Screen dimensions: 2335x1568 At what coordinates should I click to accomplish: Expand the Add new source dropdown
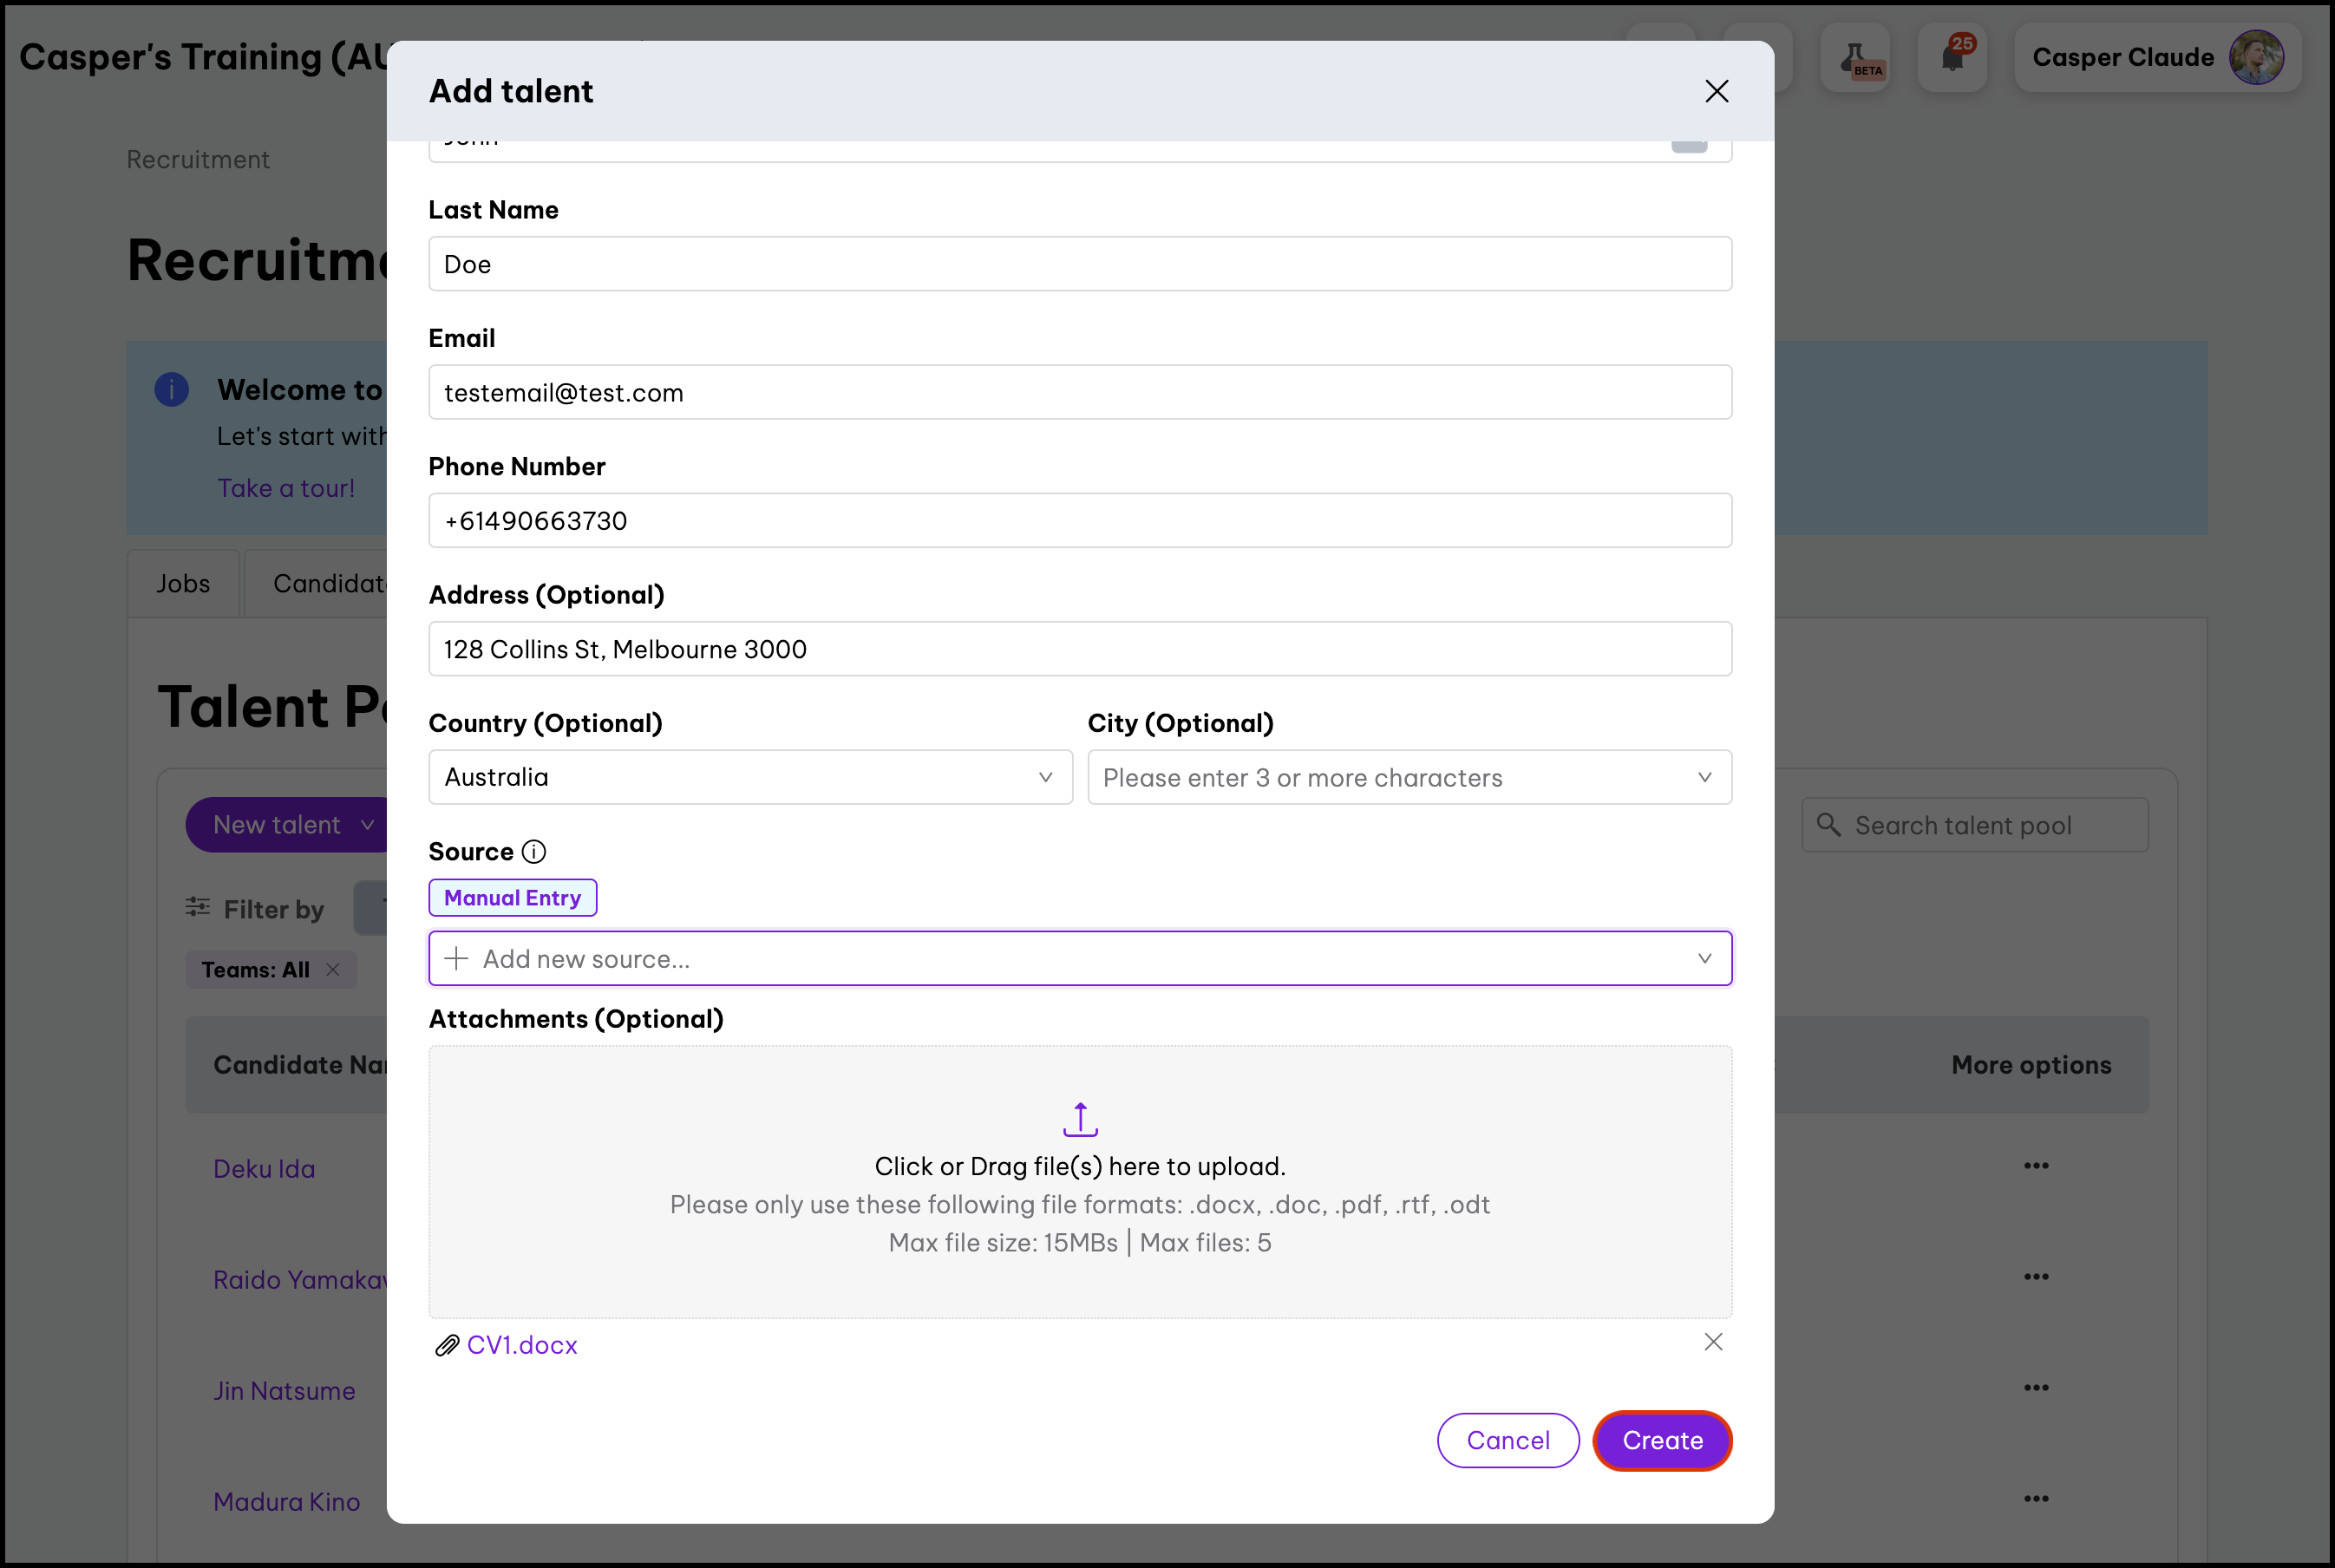click(1704, 958)
